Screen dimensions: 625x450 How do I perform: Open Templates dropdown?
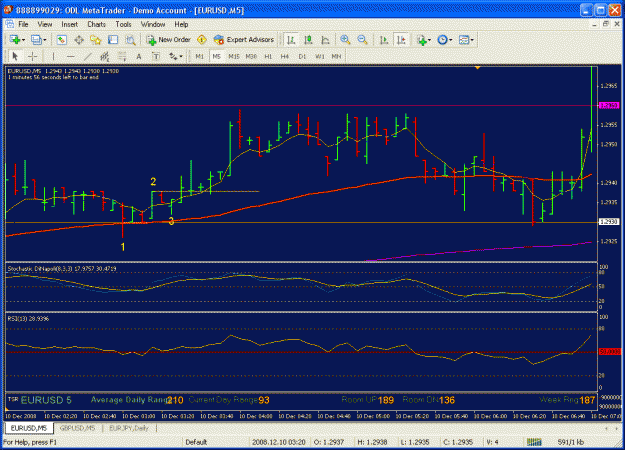[x=466, y=40]
